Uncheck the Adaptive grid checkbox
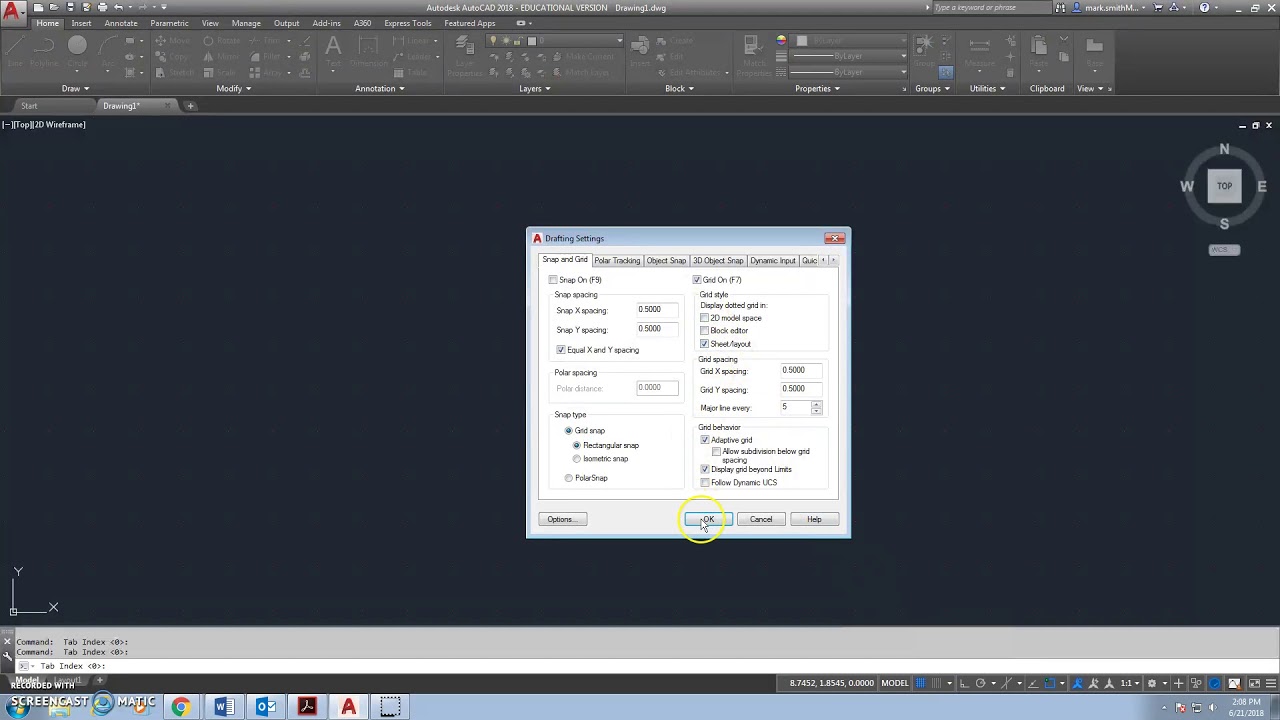Viewport: 1280px width, 720px height. point(705,440)
